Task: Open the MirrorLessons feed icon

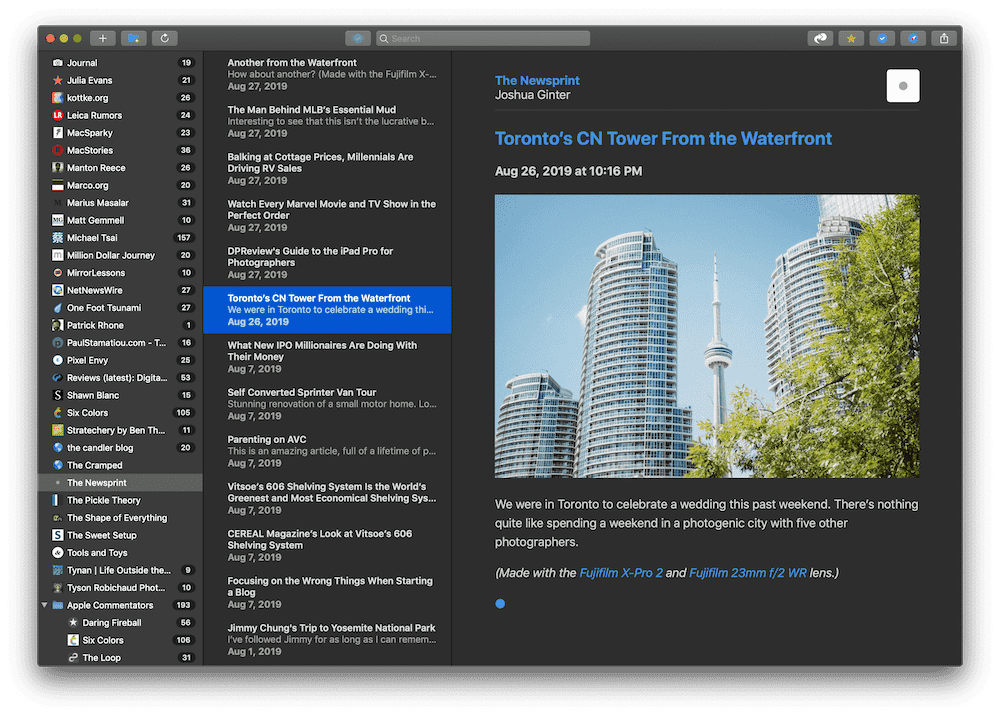Action: click(x=57, y=273)
